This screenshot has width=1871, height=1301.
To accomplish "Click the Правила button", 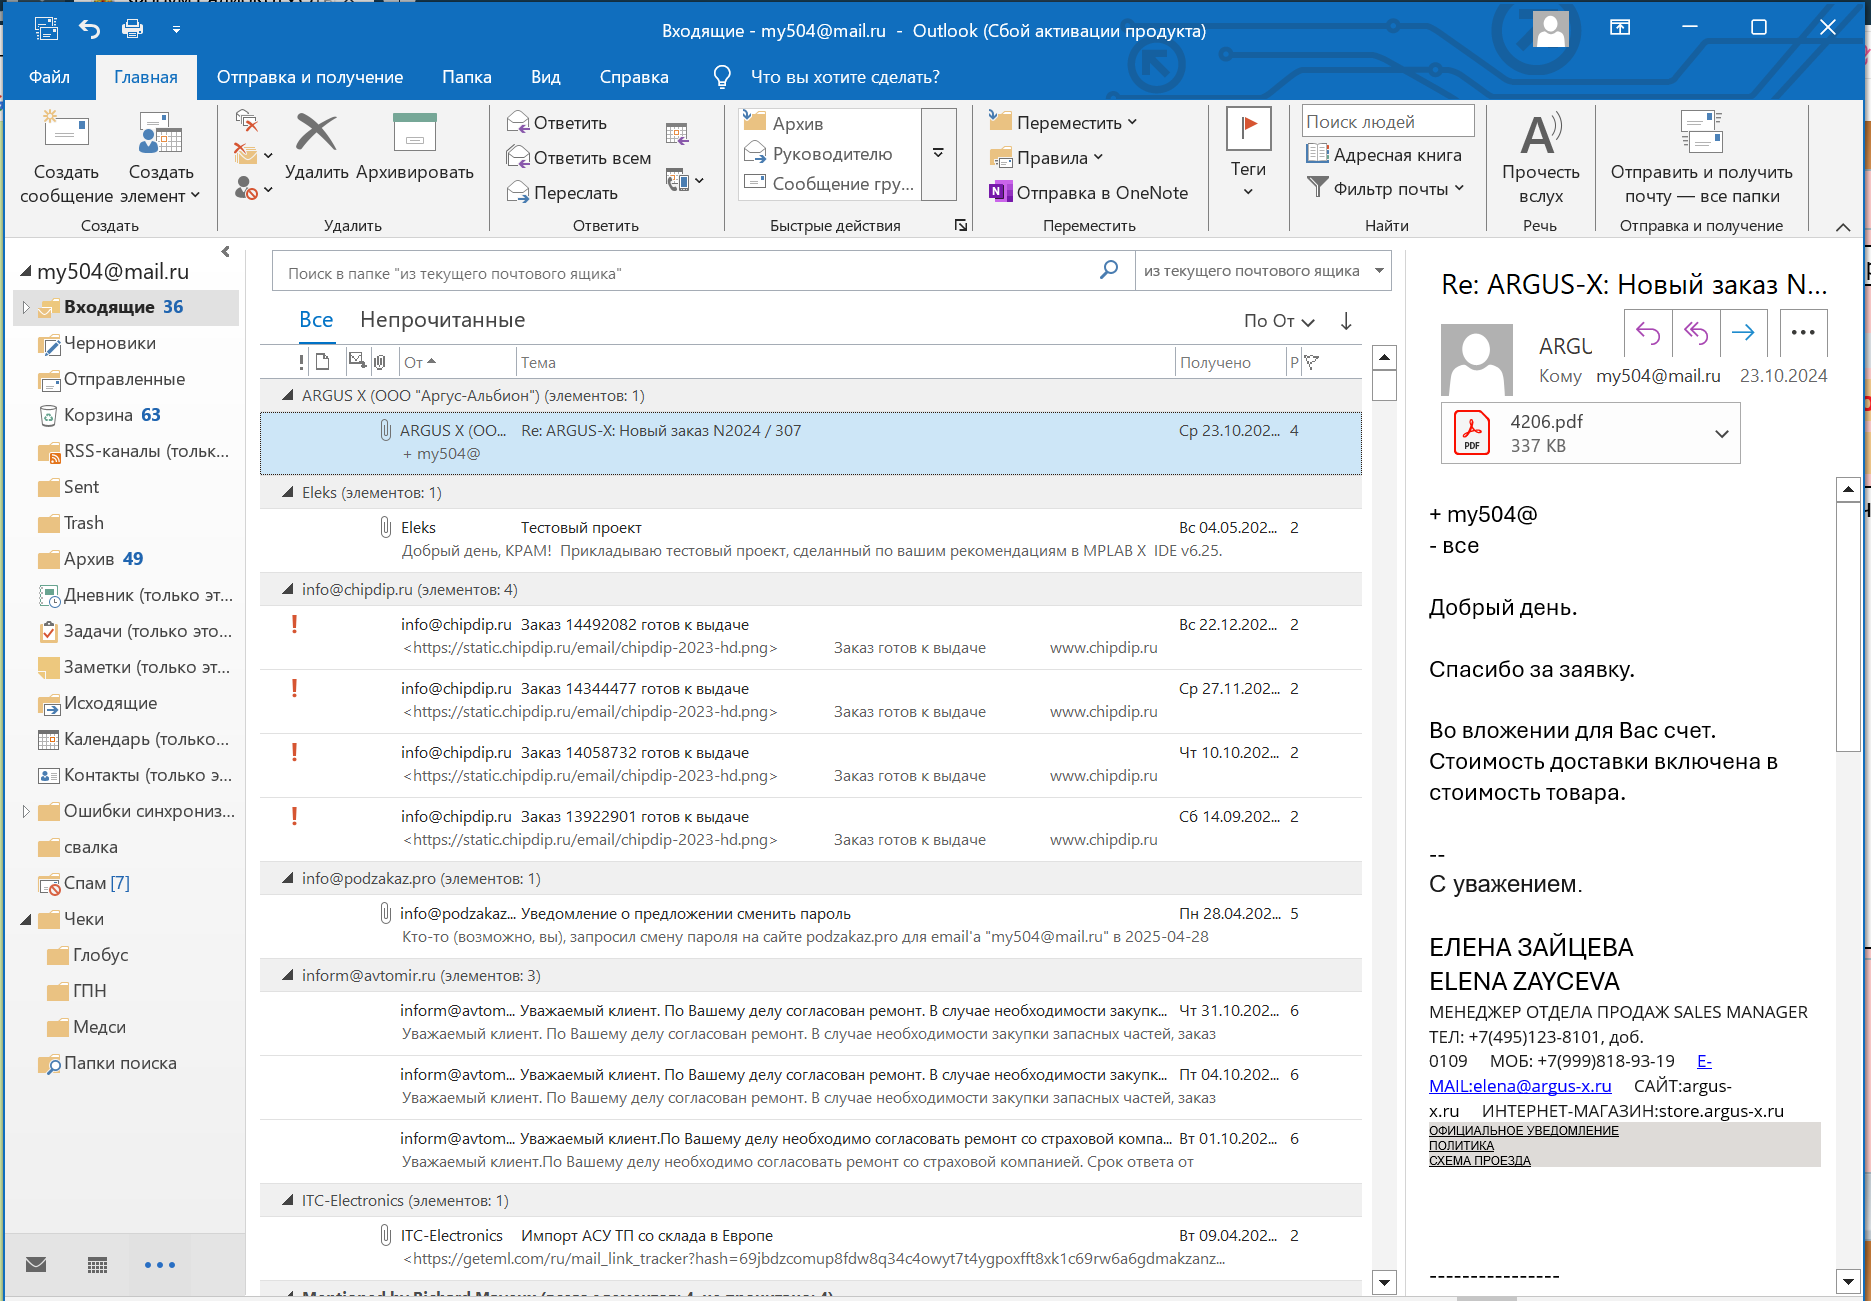I will [1045, 157].
